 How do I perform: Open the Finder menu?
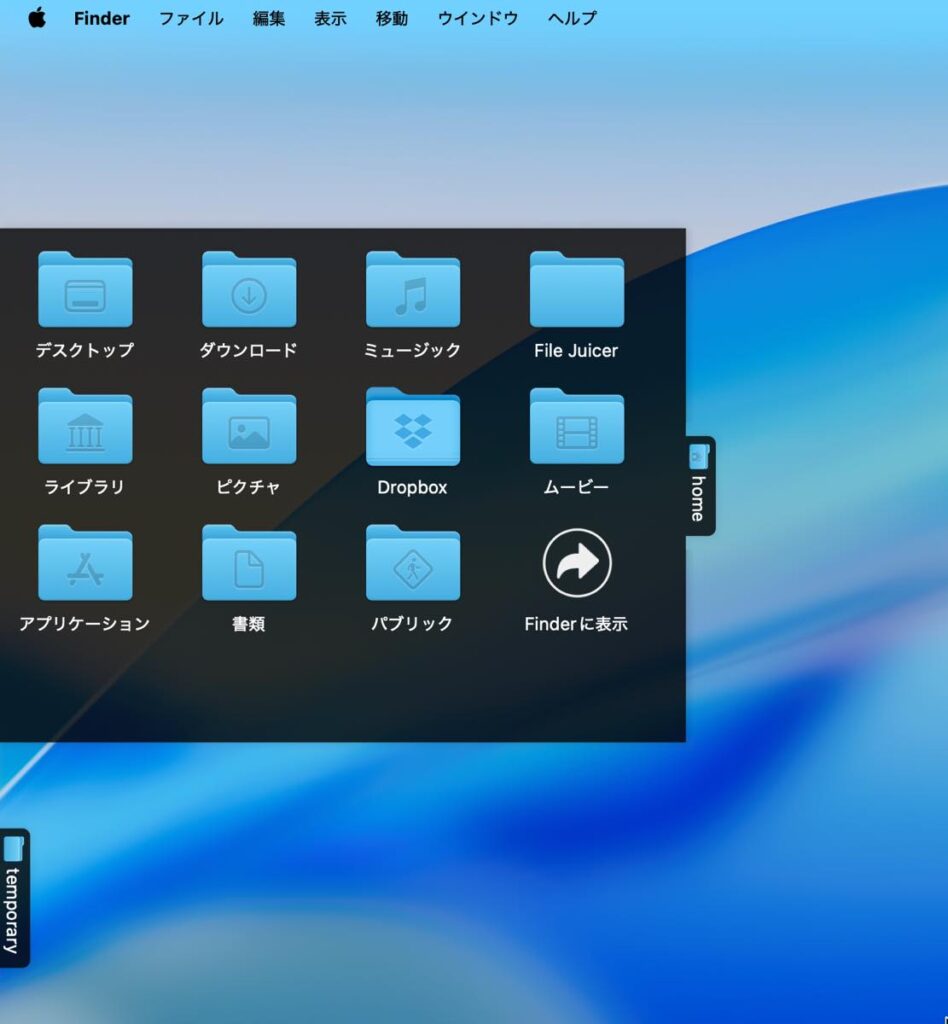[x=101, y=18]
